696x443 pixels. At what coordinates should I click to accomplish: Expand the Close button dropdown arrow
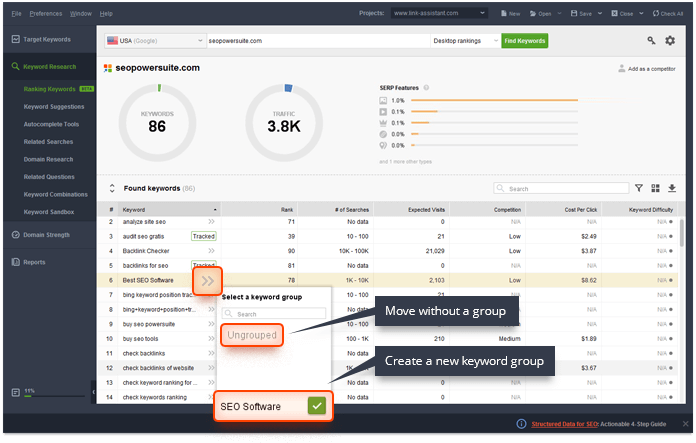point(641,14)
